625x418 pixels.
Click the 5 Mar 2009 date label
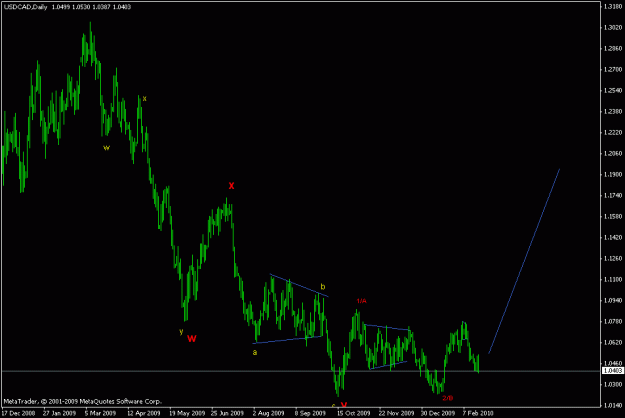coord(100,413)
